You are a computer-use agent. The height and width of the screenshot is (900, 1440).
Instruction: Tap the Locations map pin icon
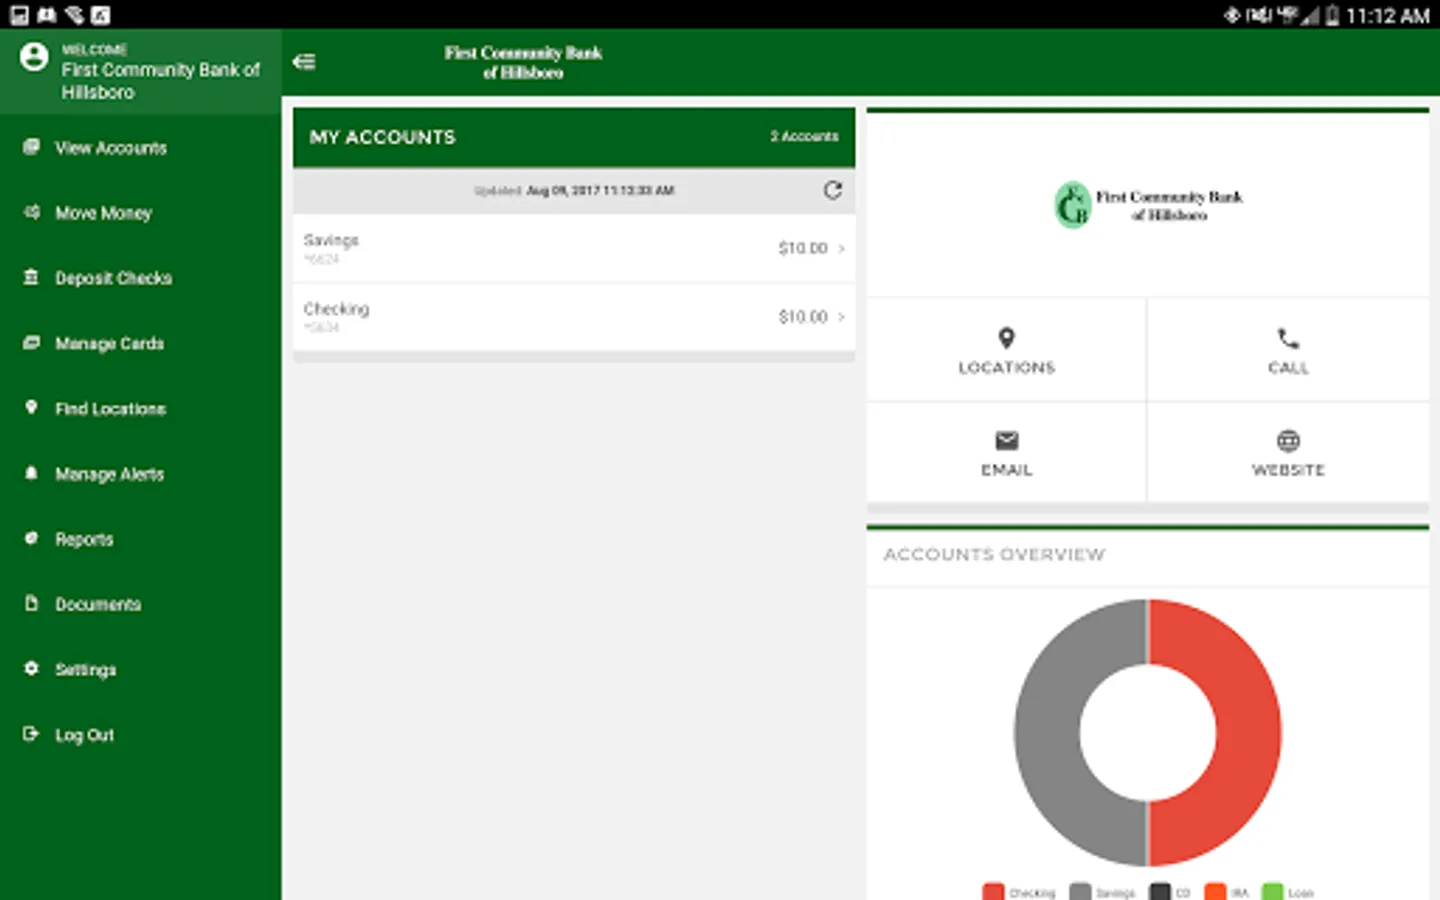(x=1006, y=338)
